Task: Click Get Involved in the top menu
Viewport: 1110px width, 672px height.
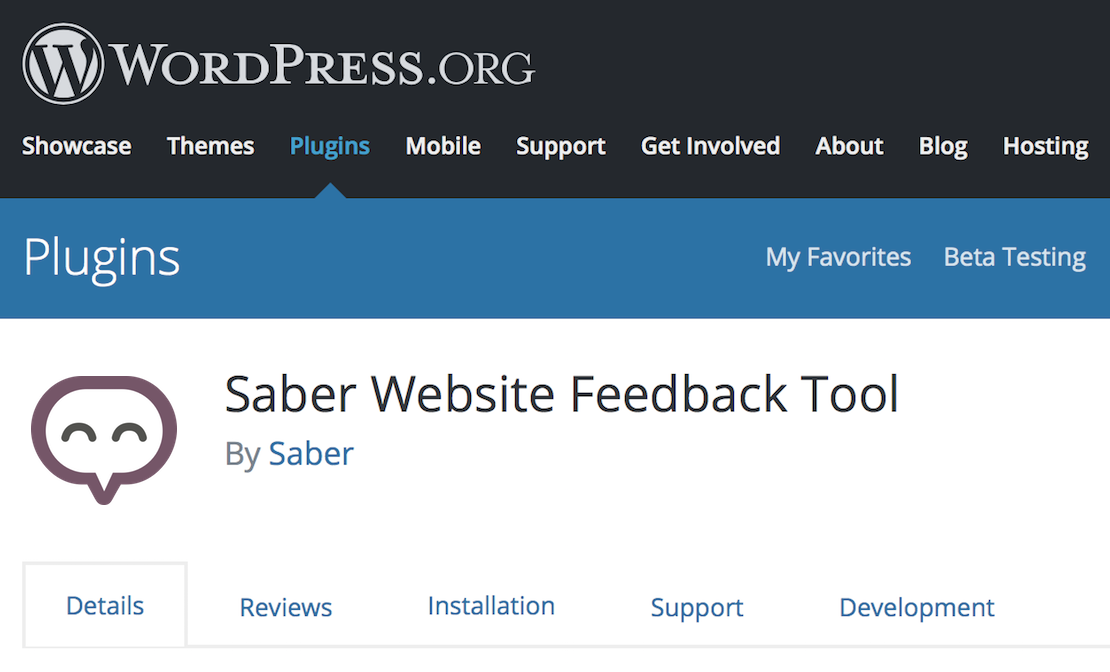Action: tap(710, 146)
